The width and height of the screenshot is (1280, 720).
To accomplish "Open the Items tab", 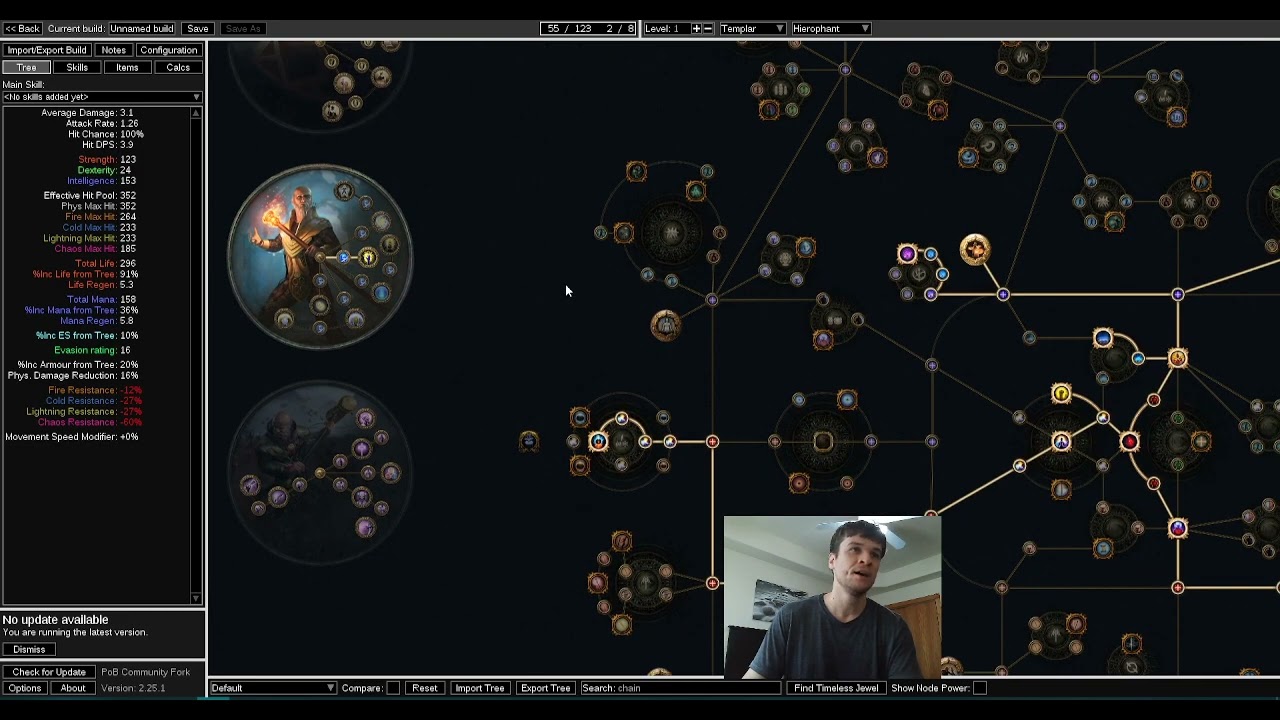I will (127, 67).
